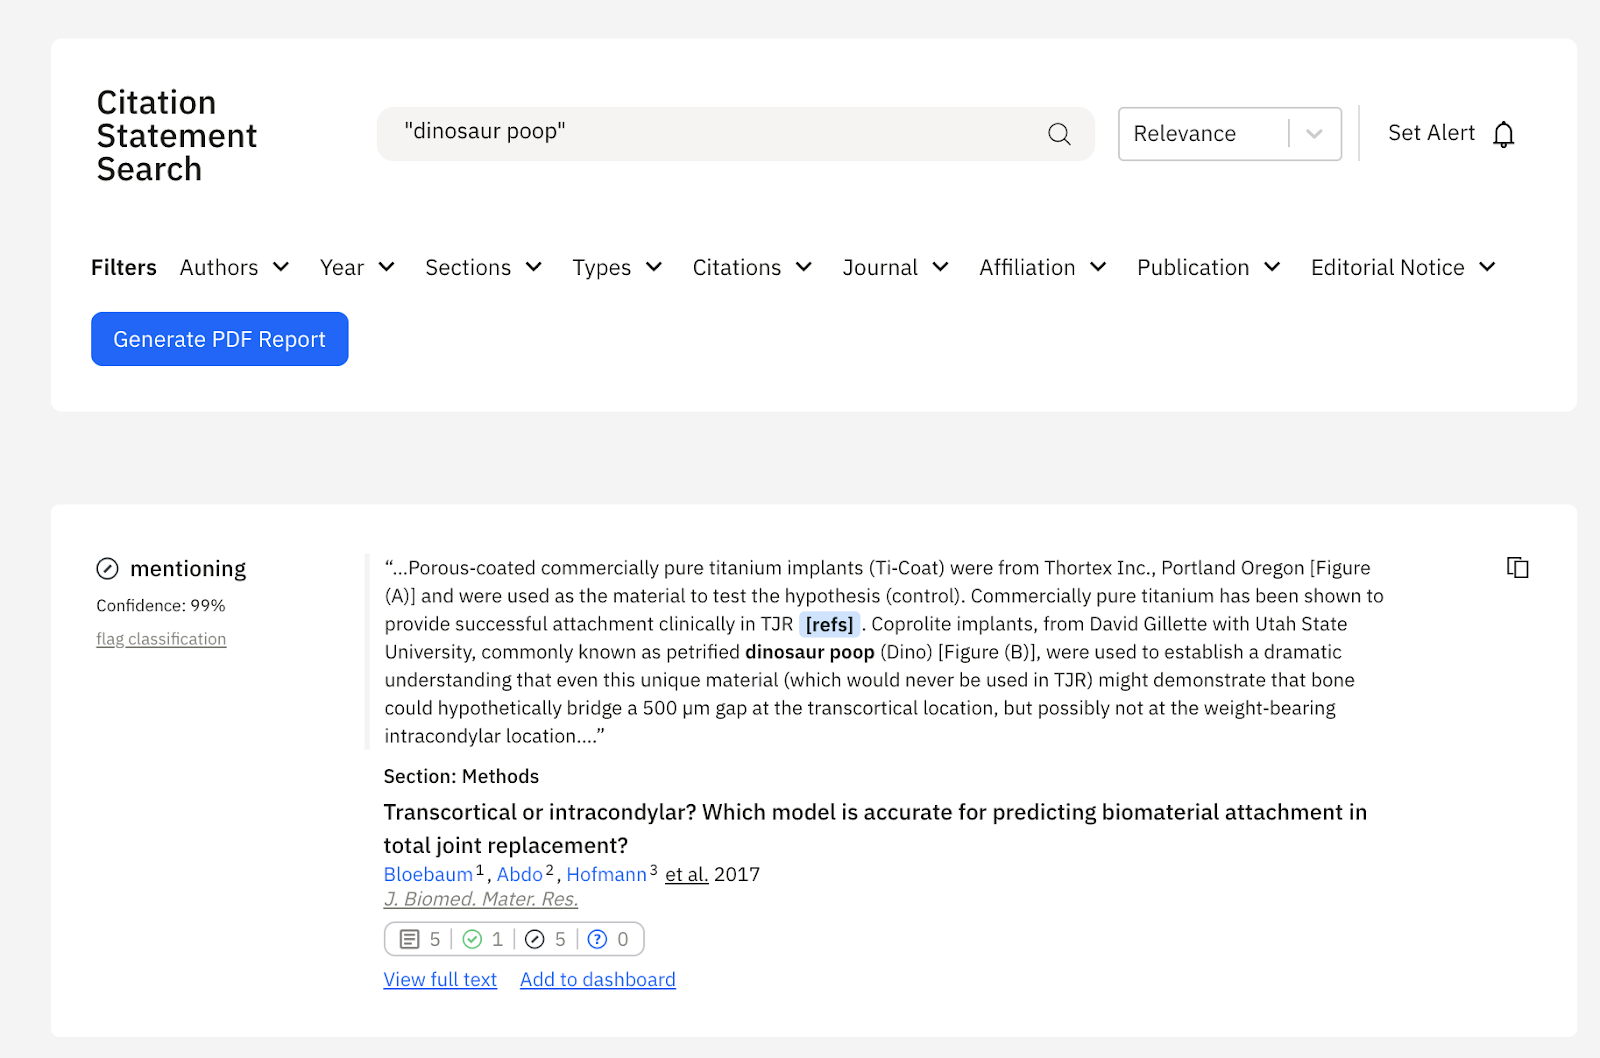Copy the citation statement using copy icon
1600x1058 pixels.
(x=1517, y=568)
